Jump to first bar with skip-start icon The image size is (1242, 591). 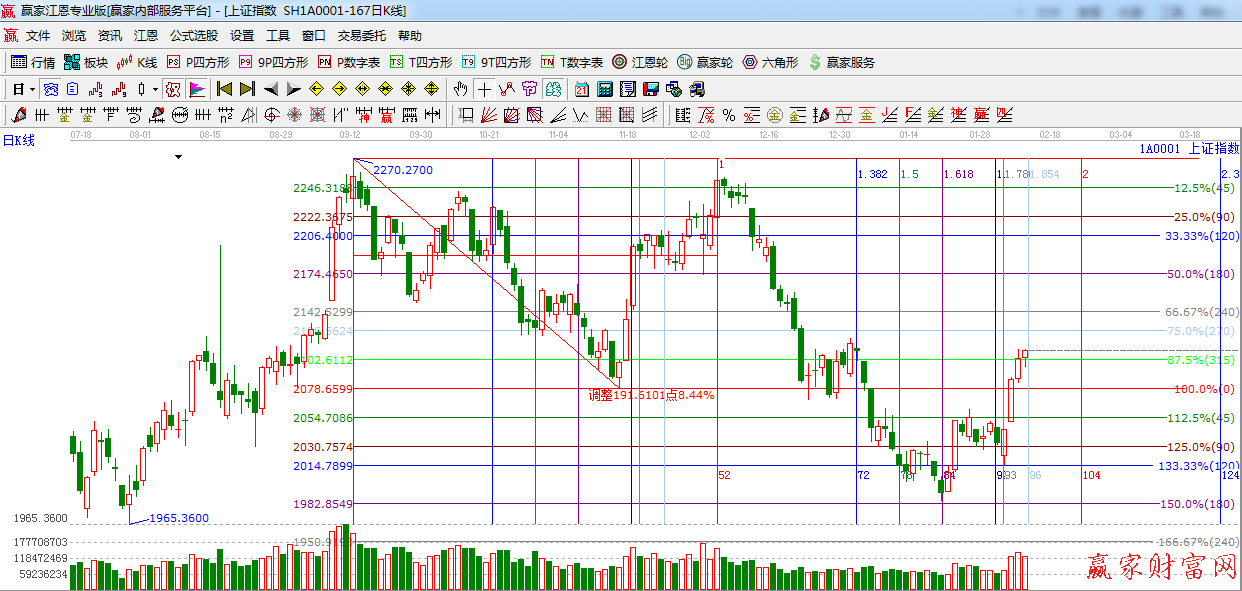pos(224,89)
